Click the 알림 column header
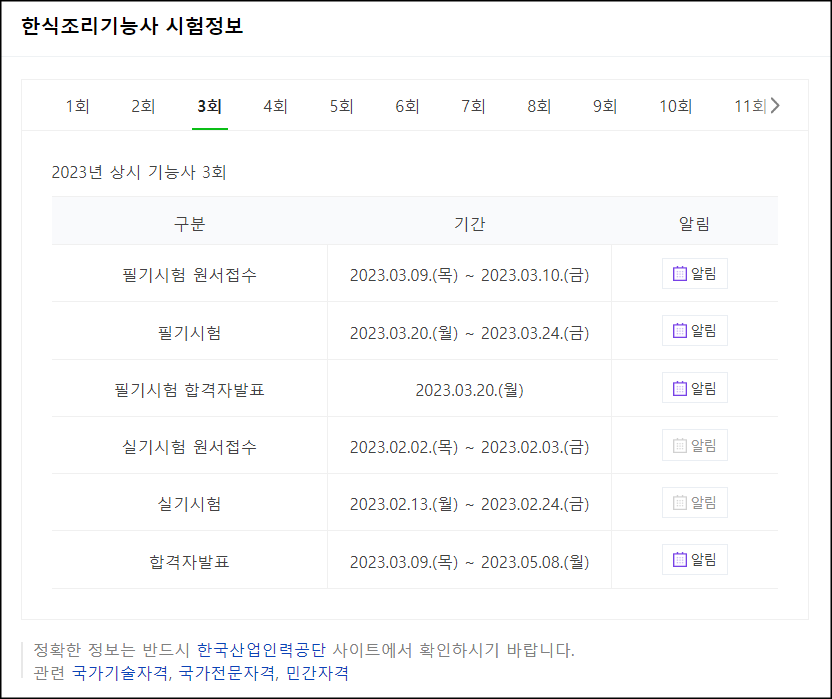 695,223
